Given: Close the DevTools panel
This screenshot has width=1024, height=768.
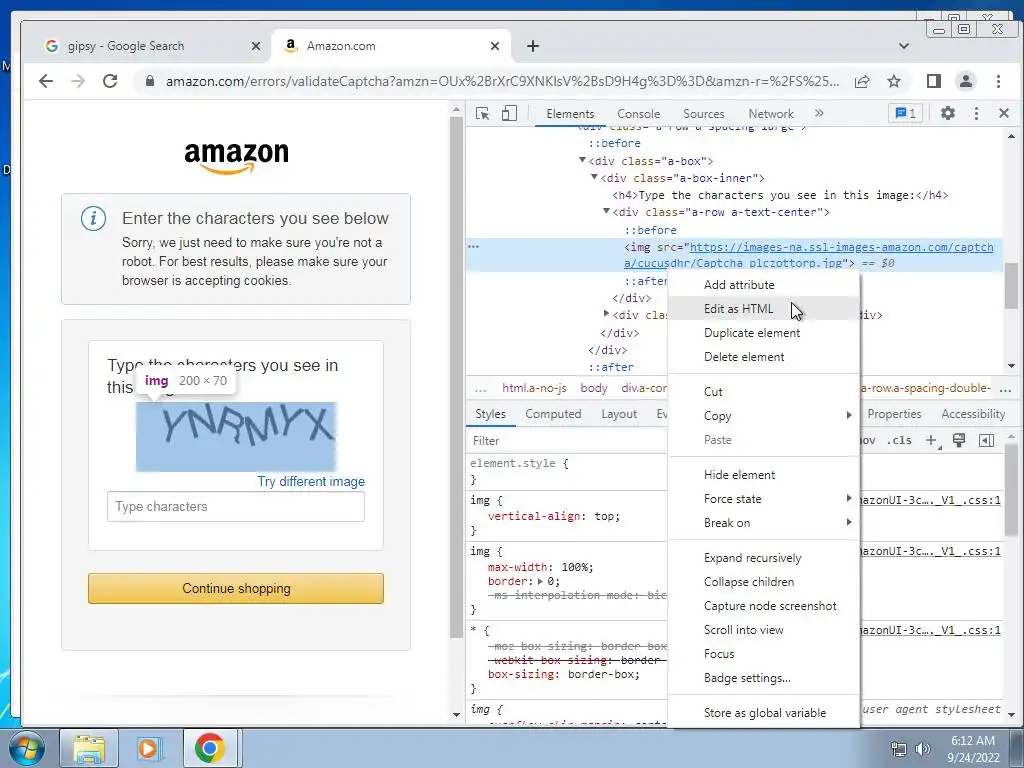Looking at the screenshot, I should 1004,114.
